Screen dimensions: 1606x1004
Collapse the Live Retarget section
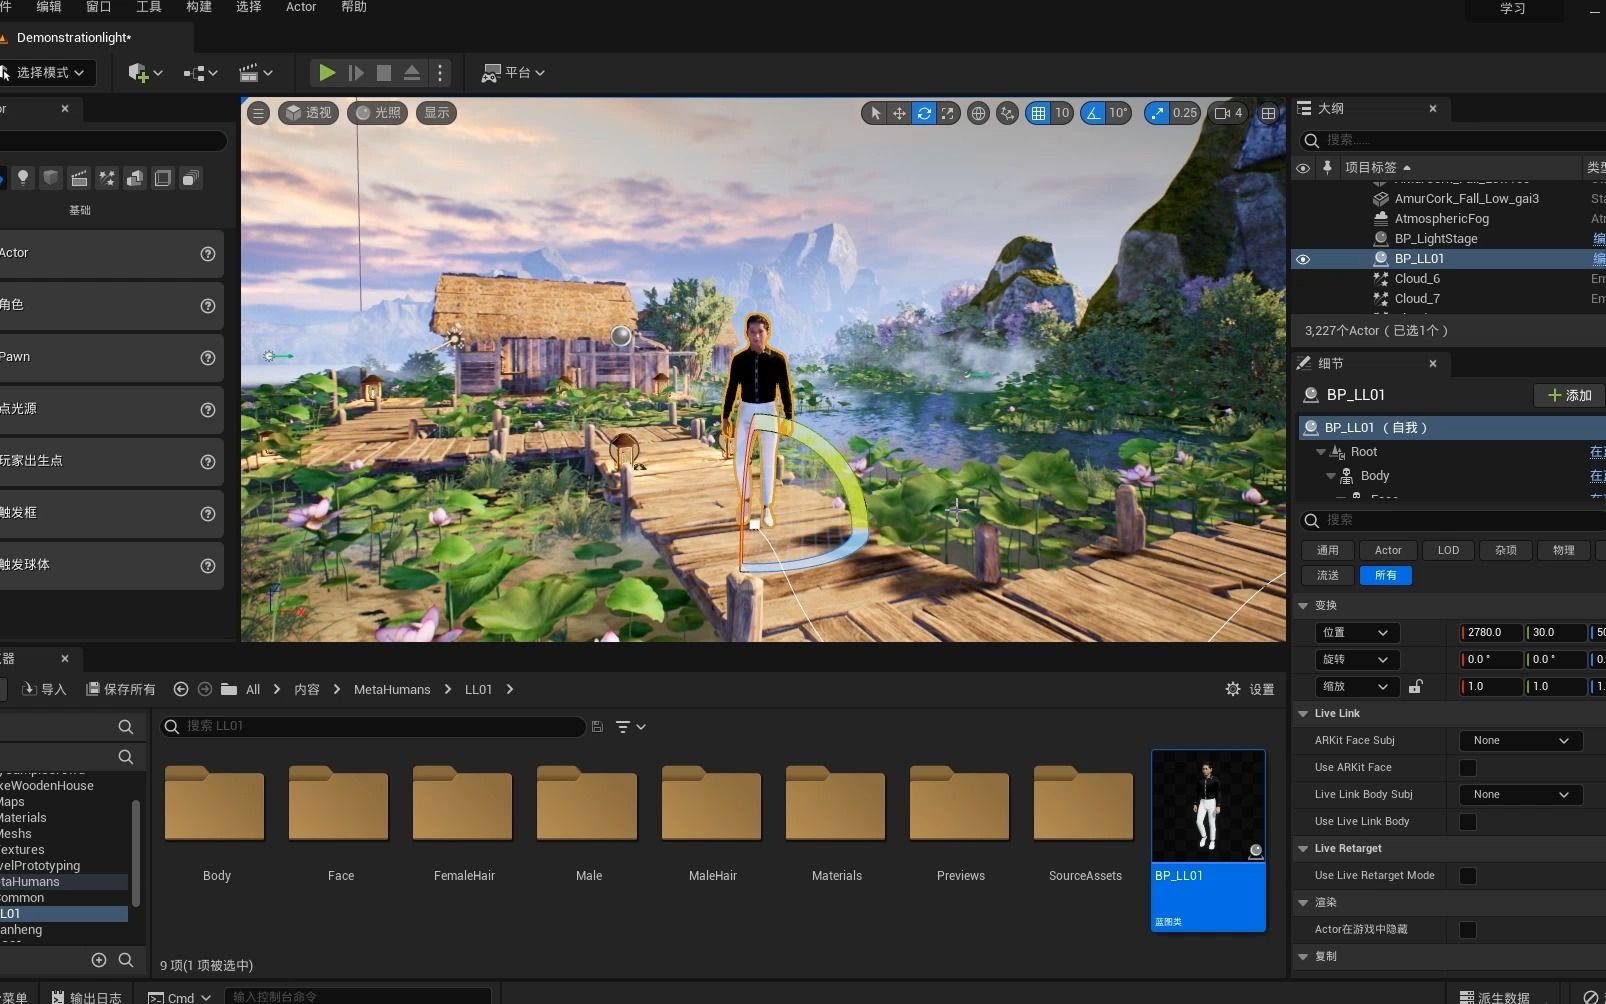[x=1303, y=849]
